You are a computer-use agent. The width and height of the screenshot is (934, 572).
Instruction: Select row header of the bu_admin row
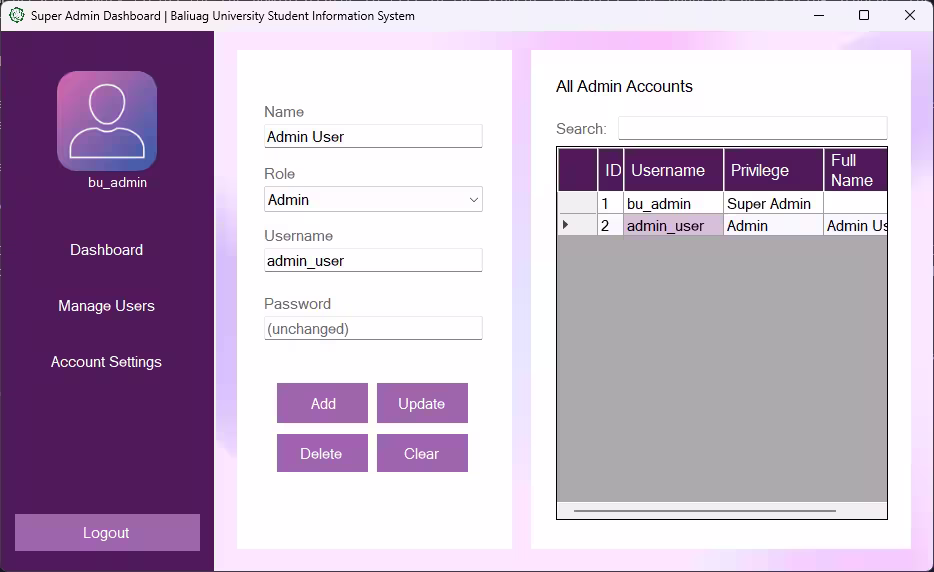(577, 203)
